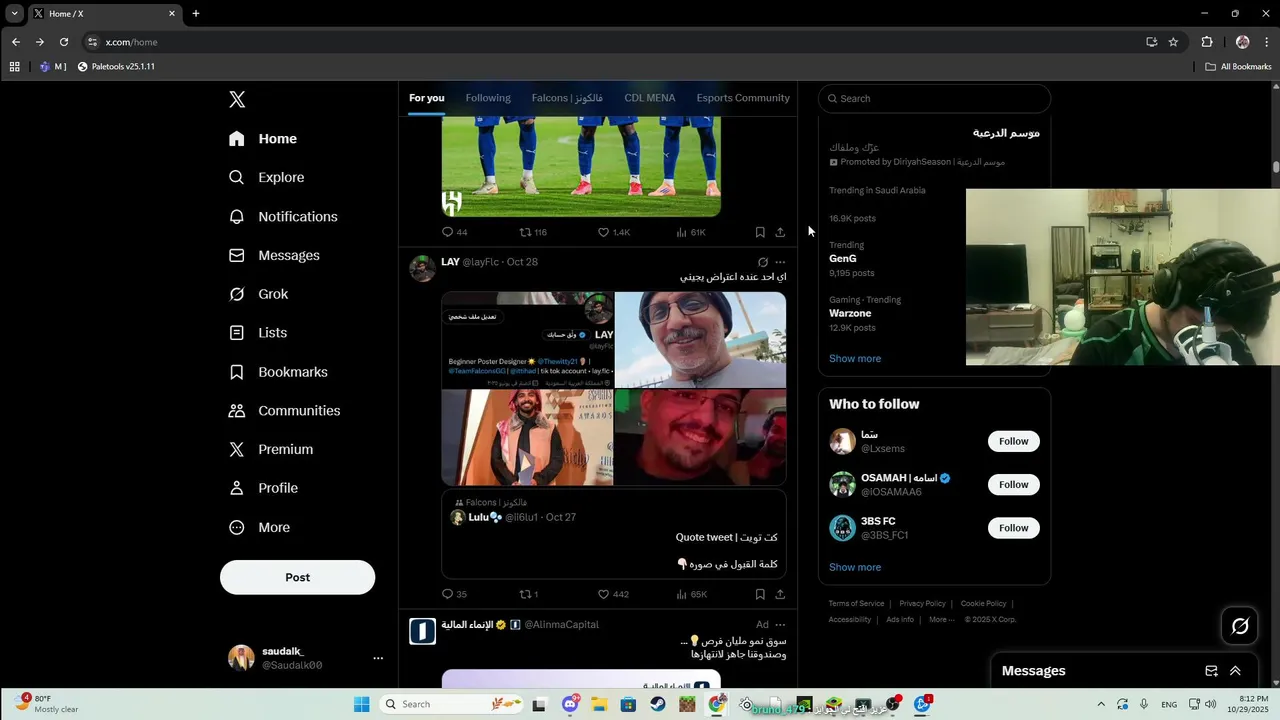1280x720 pixels.
Task: Open Steam from the taskbar
Action: (657, 704)
